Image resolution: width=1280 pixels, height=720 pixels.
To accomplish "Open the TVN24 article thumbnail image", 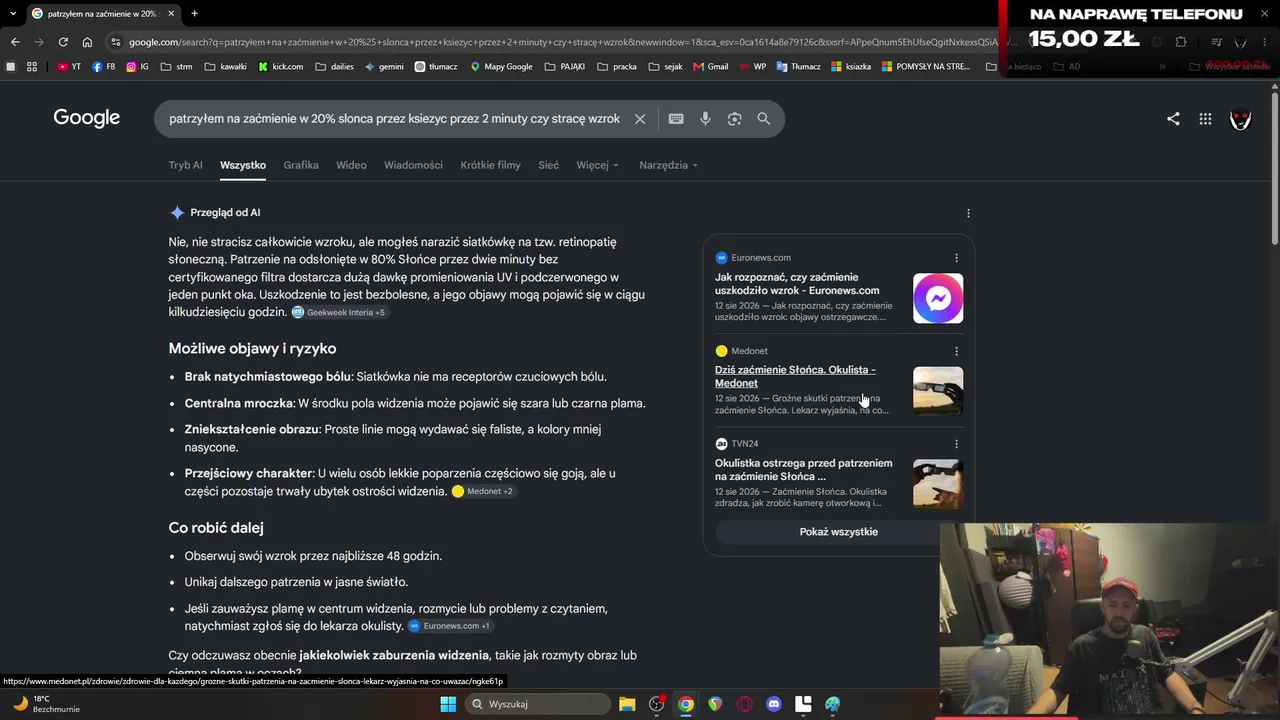I will point(938,484).
